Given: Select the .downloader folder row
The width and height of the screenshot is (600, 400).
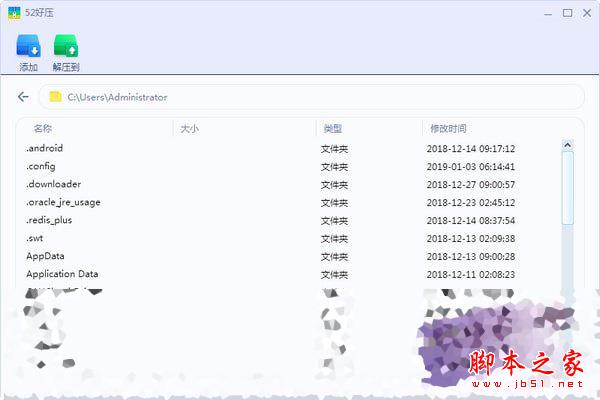Looking at the screenshot, I should click(291, 184).
